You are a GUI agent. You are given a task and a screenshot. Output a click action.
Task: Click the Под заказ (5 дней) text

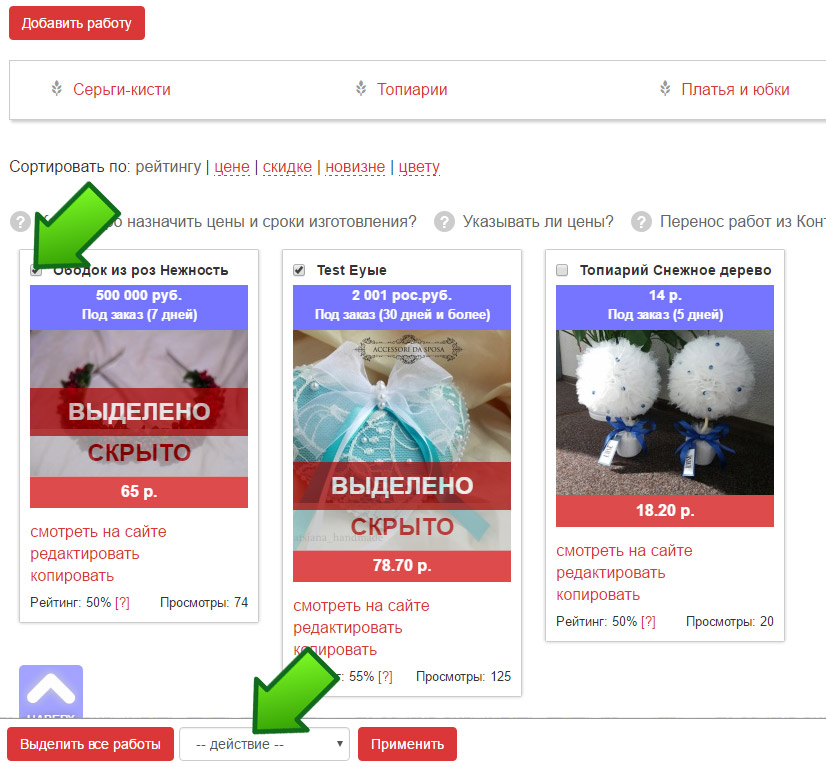665,315
